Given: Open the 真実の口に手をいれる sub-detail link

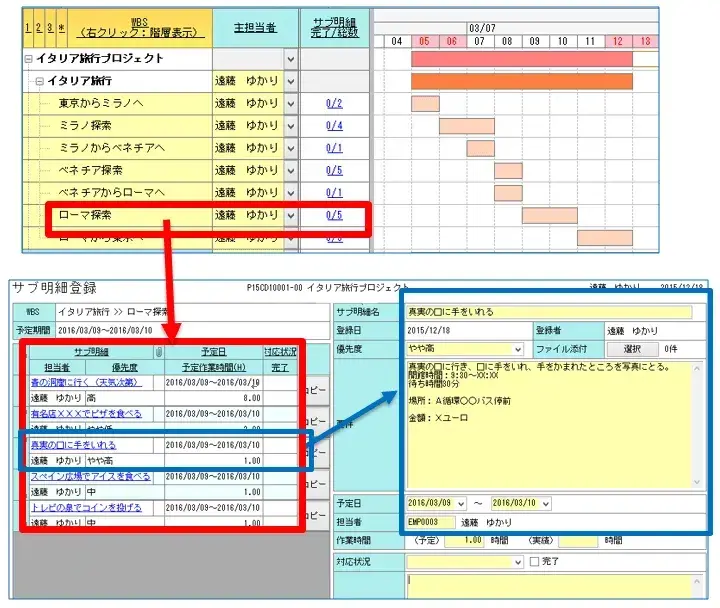Looking at the screenshot, I should coord(74,444).
